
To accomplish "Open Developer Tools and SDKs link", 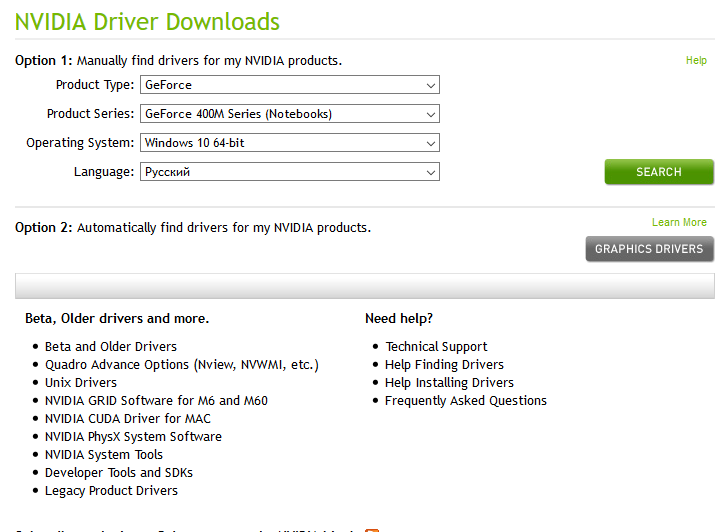I will point(119,473).
